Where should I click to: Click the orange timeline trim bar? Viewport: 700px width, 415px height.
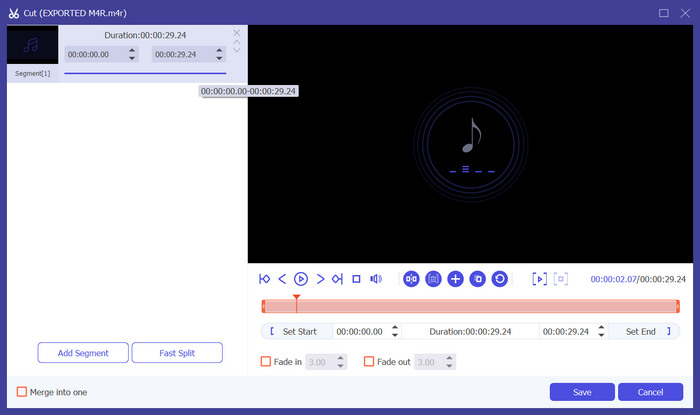470,306
